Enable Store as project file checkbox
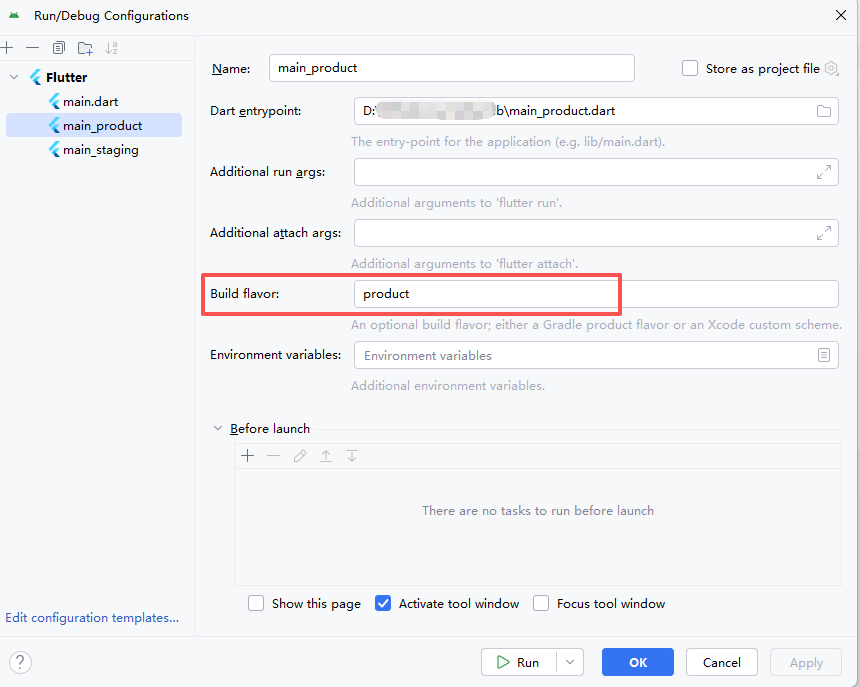Screen dimensions: 860x687 [x=690, y=68]
